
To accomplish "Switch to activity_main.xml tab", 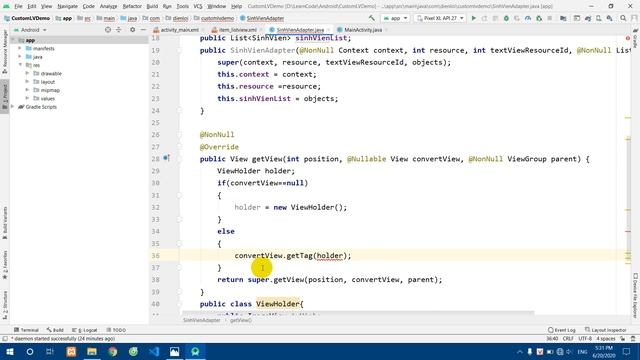I will click(180, 30).
